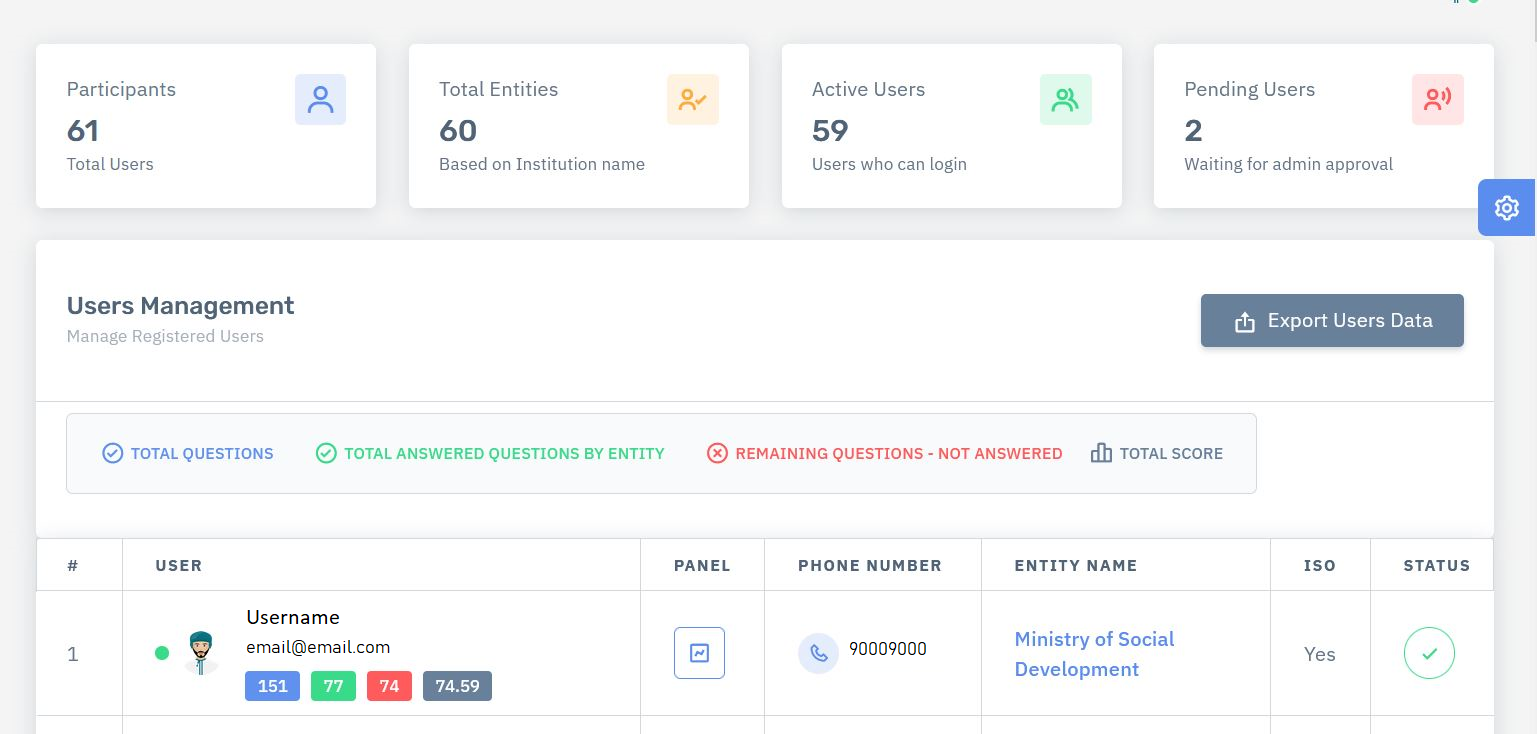Click the Participants user icon
This screenshot has width=1537, height=734.
pos(320,100)
